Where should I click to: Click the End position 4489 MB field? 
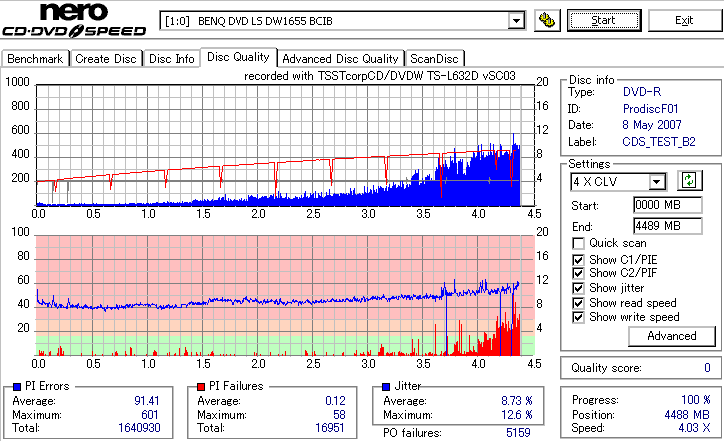(668, 226)
